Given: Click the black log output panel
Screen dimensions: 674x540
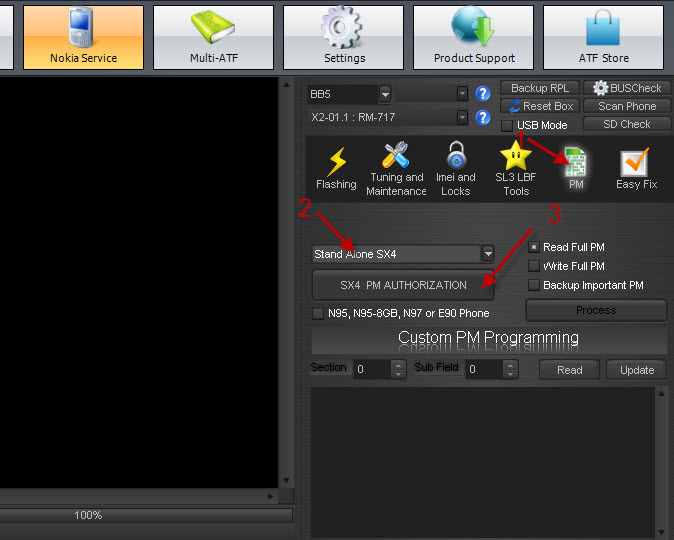Looking at the screenshot, I should click(139, 282).
